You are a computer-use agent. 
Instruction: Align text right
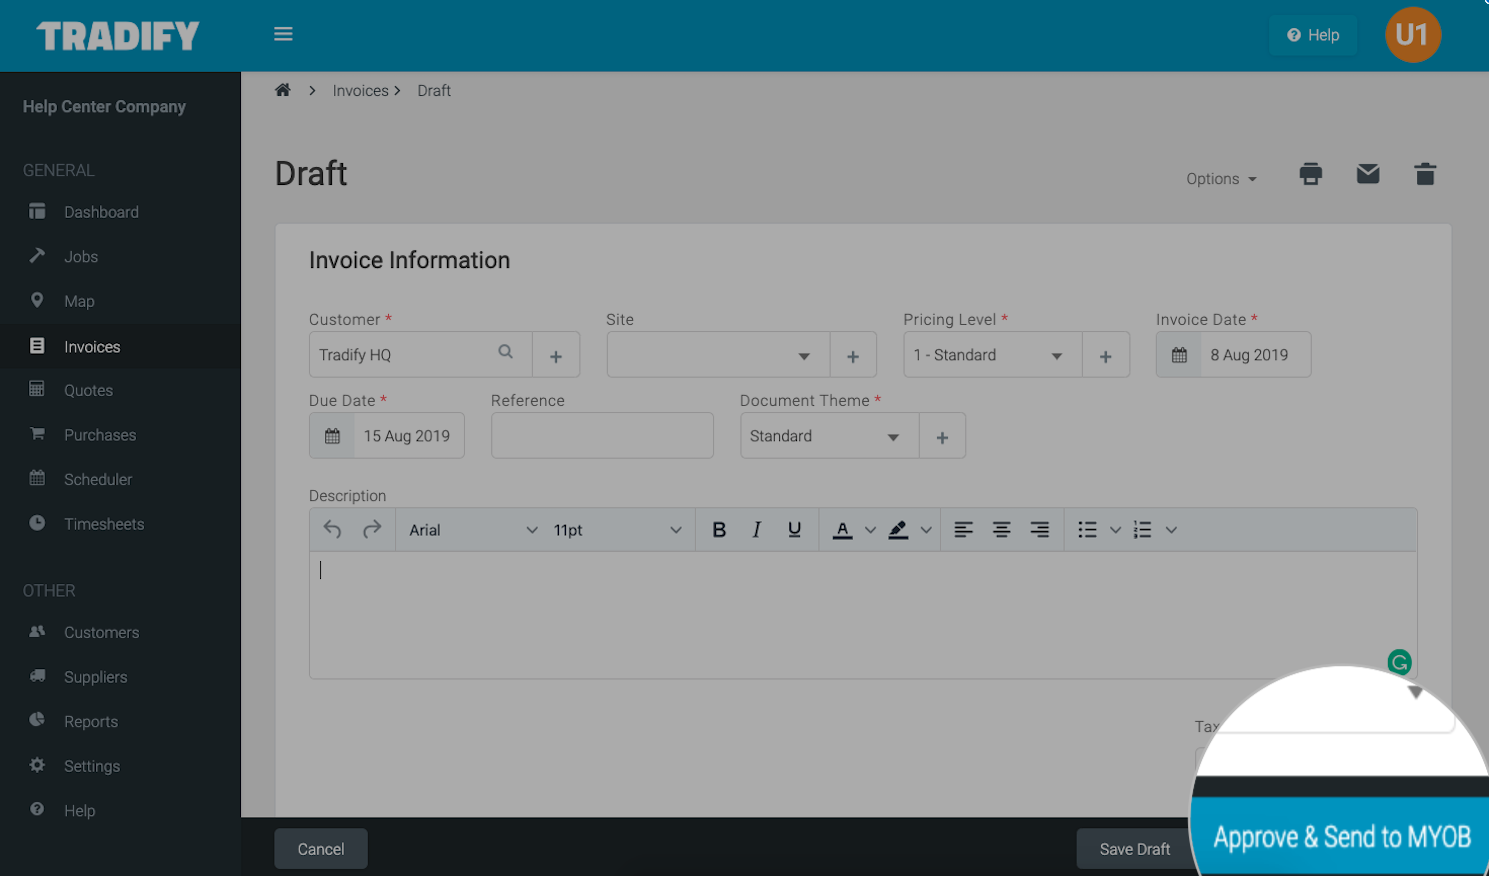pos(1040,530)
